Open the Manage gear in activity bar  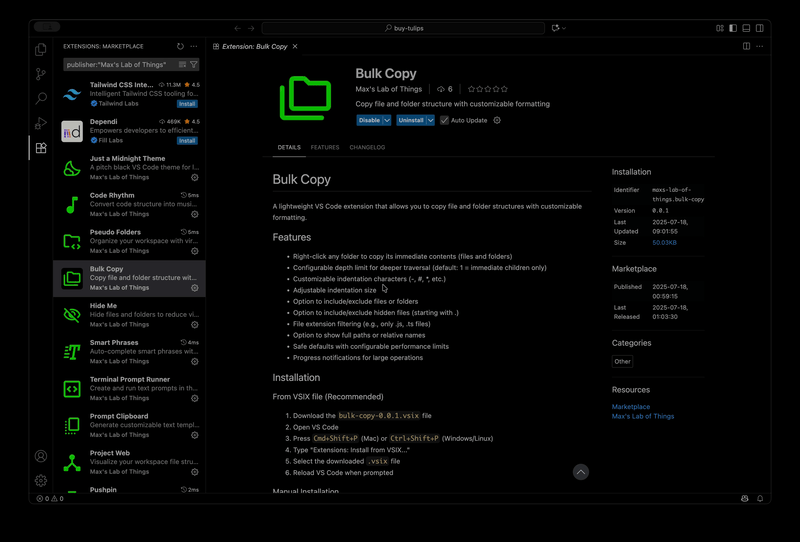pos(41,480)
